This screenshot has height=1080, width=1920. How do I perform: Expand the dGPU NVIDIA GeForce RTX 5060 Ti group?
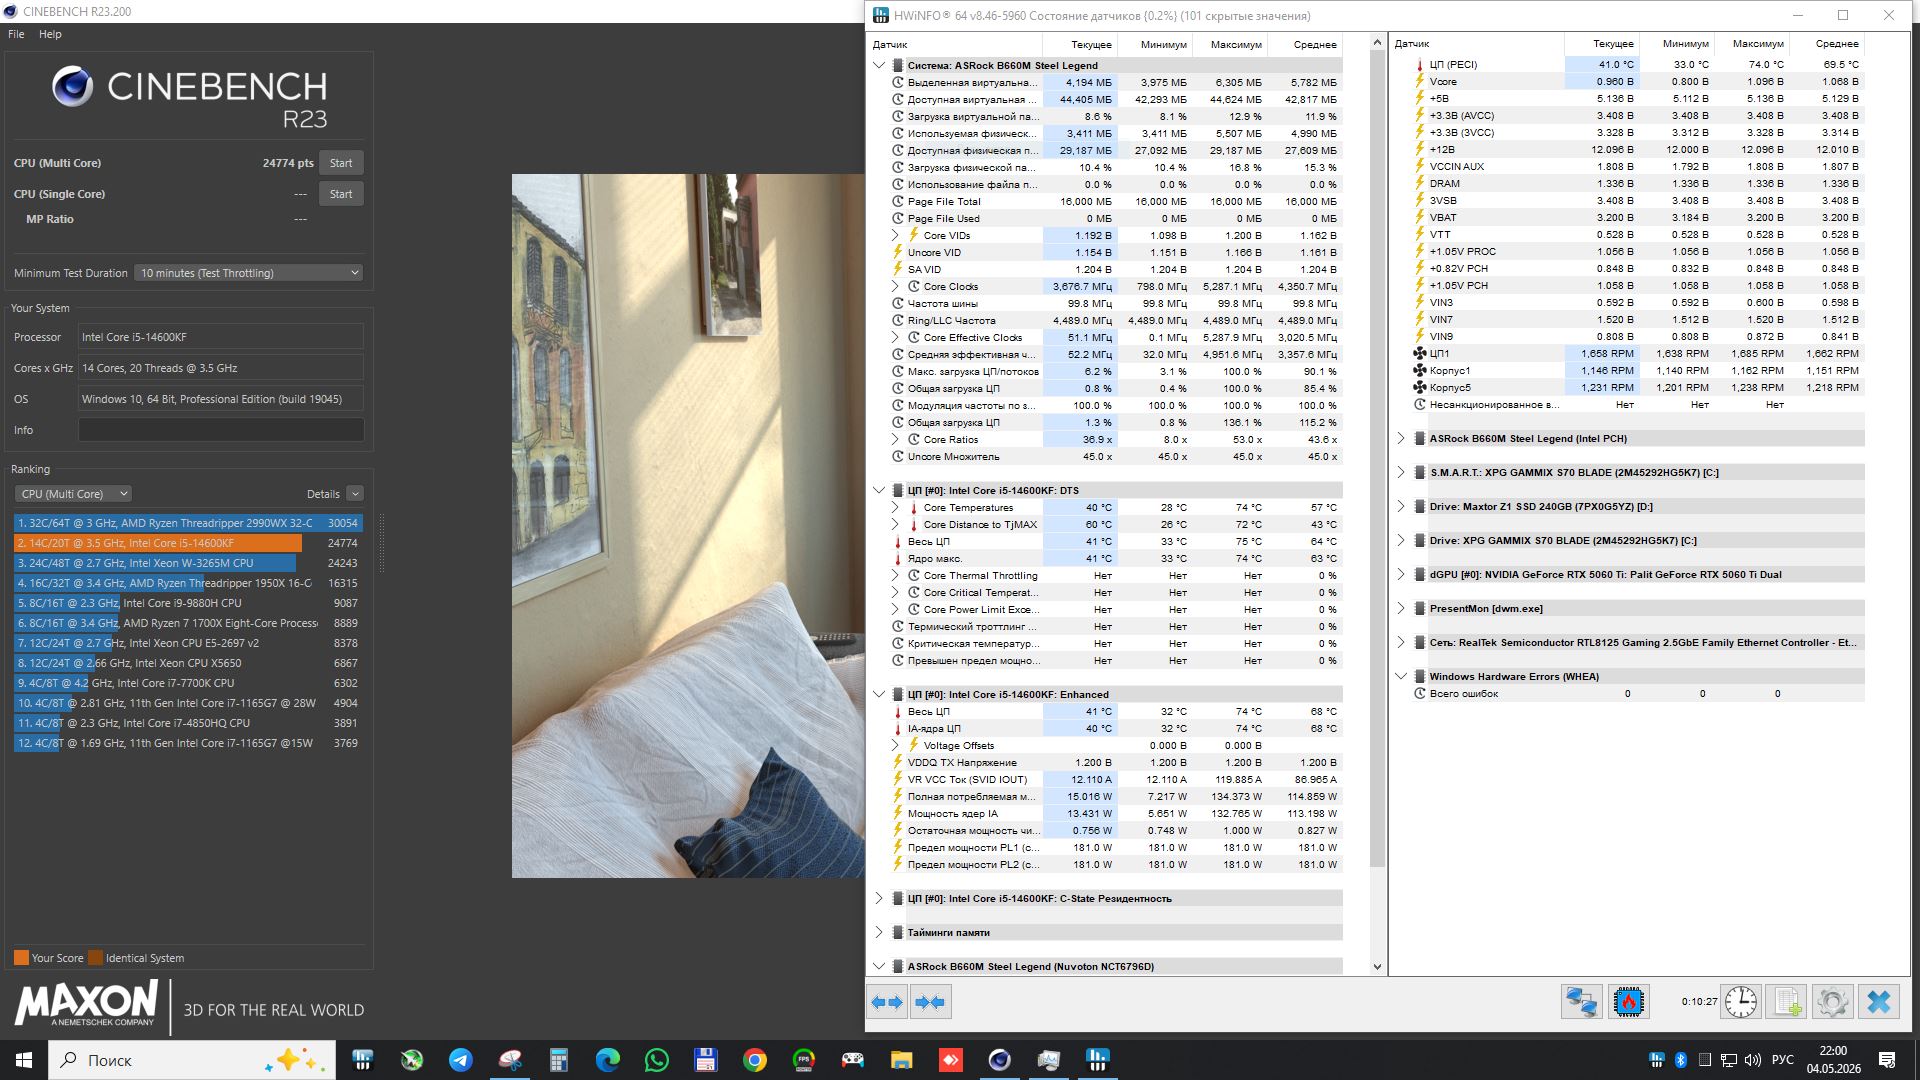(x=1401, y=575)
